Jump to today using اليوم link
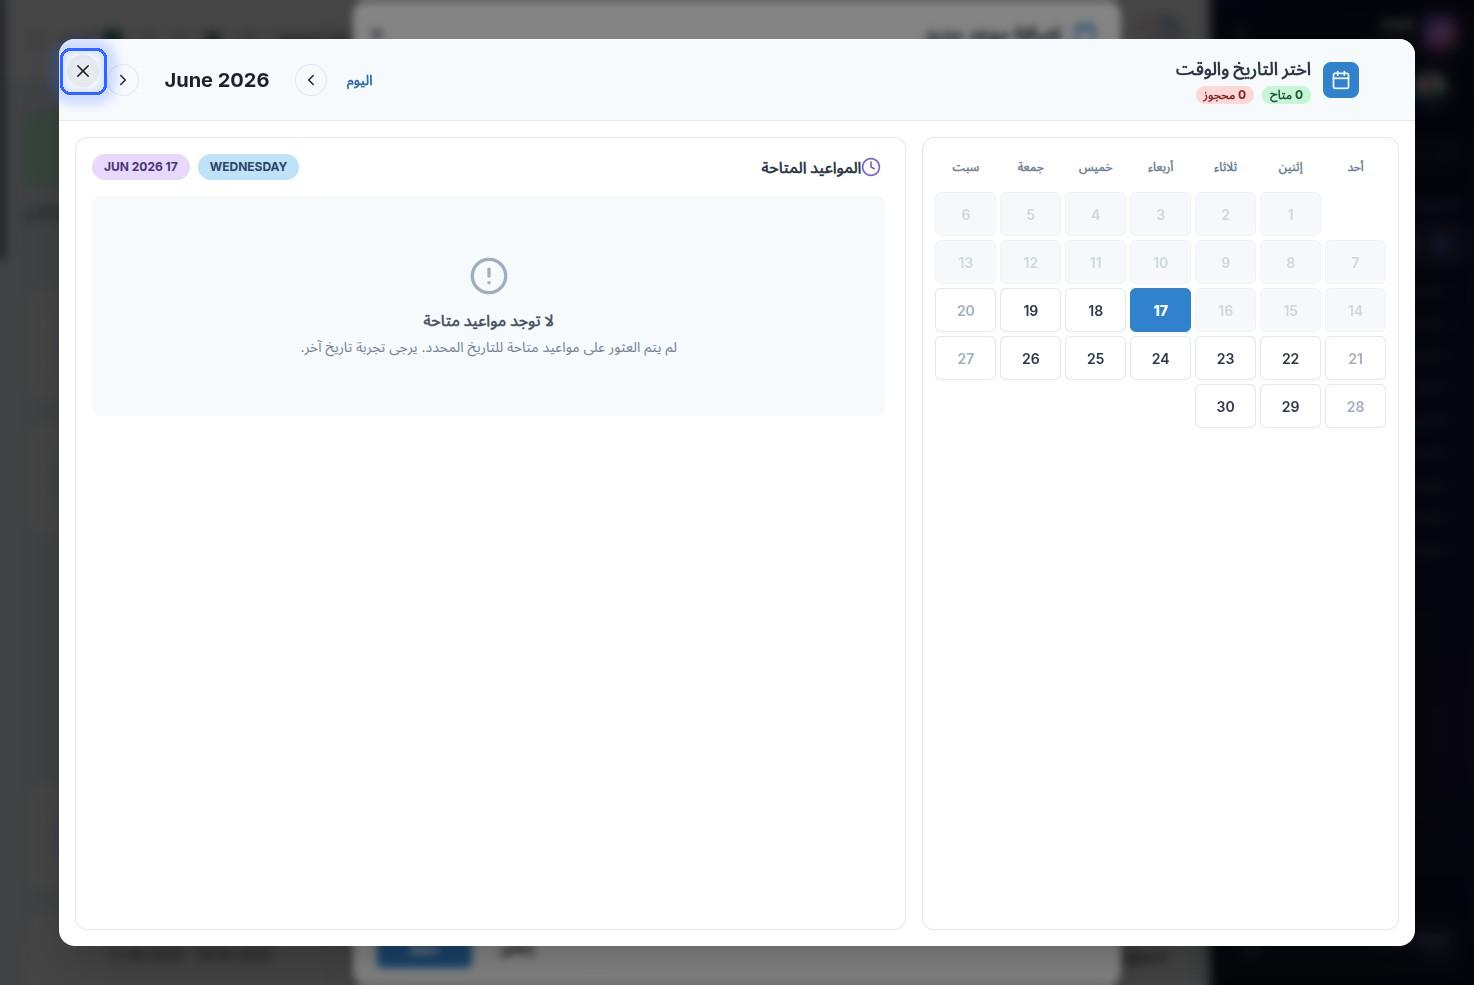The height and width of the screenshot is (985, 1474). point(359,81)
